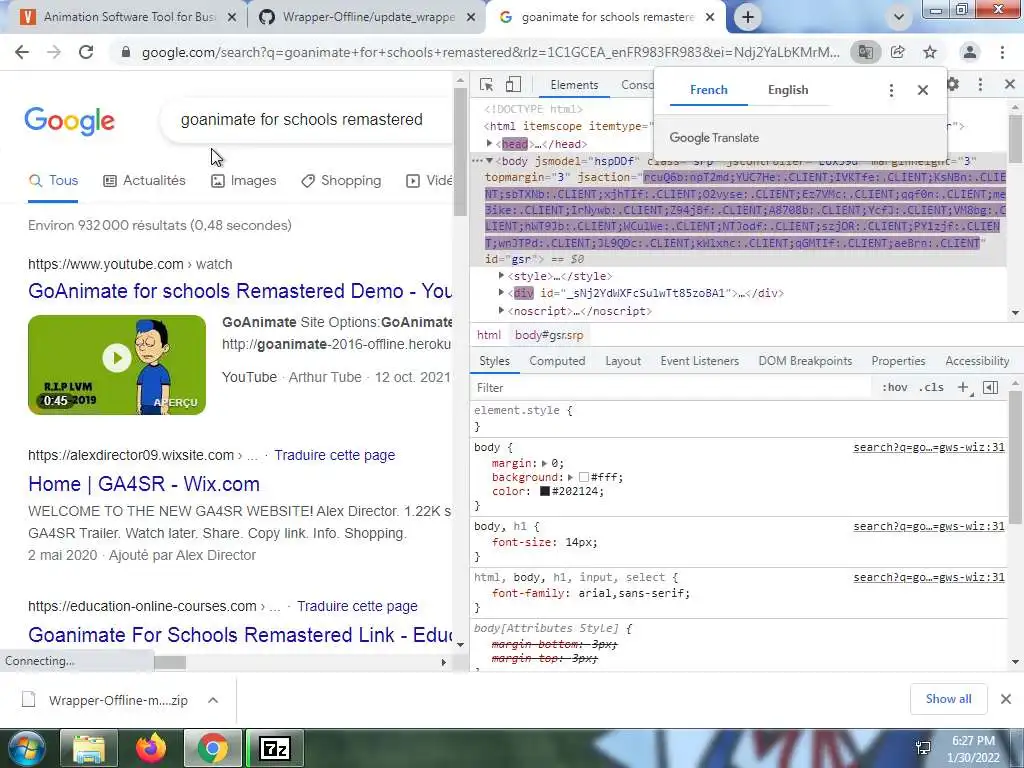Show all downloads
The height and width of the screenshot is (768, 1024).
[x=948, y=699]
